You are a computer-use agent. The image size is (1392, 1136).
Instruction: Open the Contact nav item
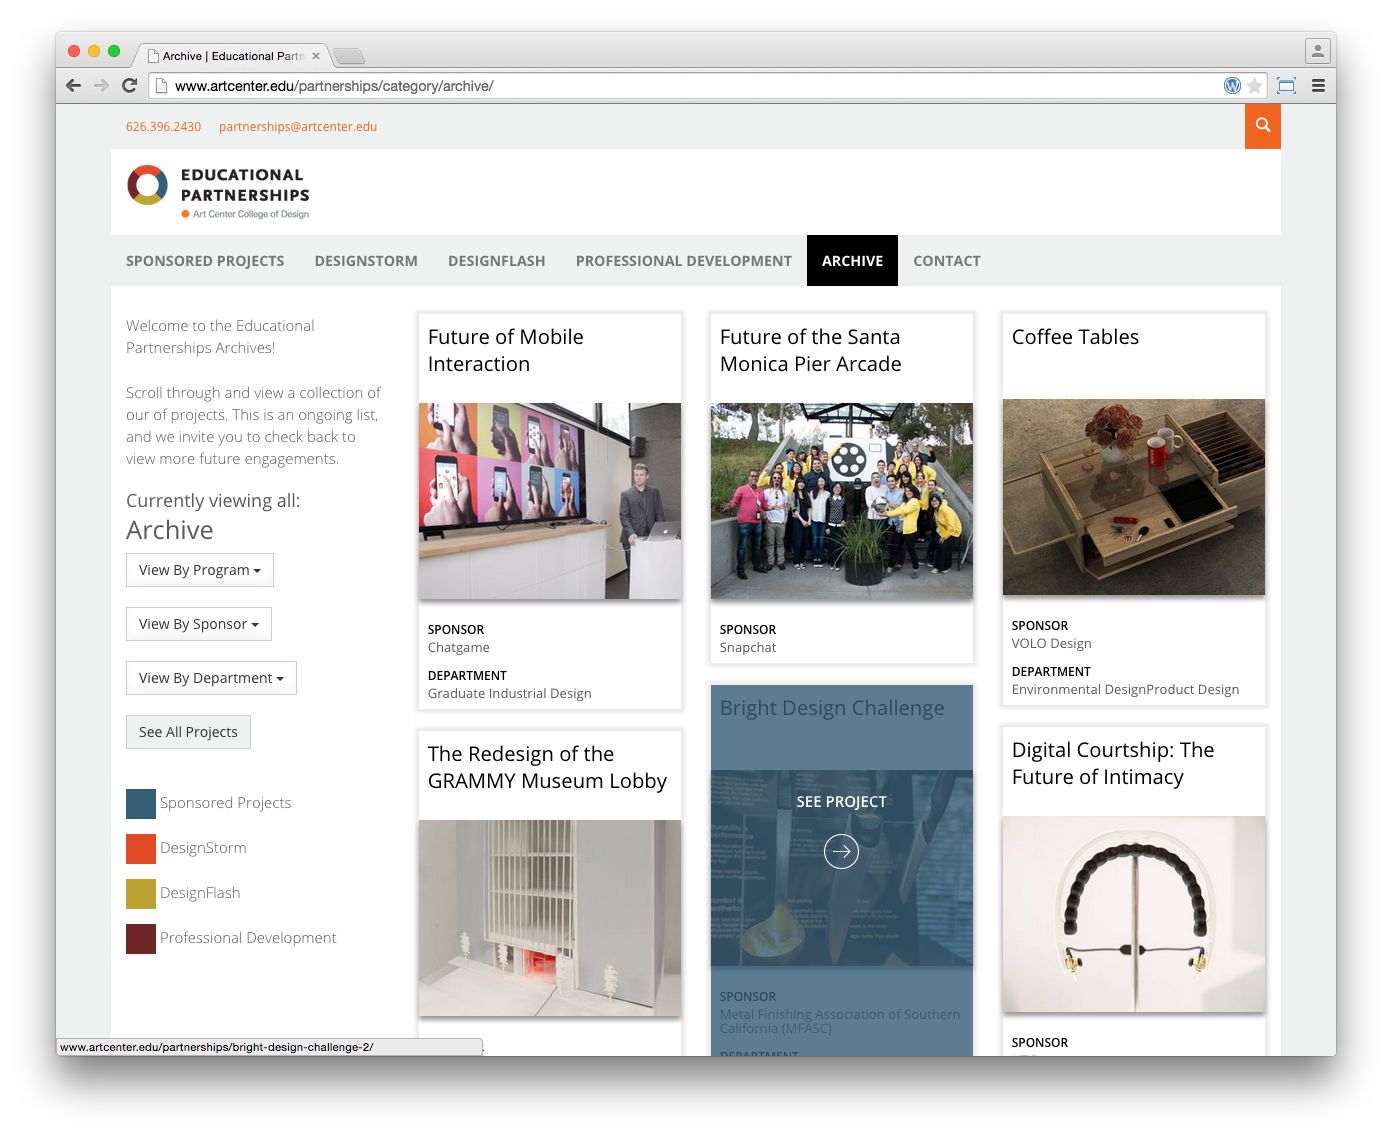point(947,261)
